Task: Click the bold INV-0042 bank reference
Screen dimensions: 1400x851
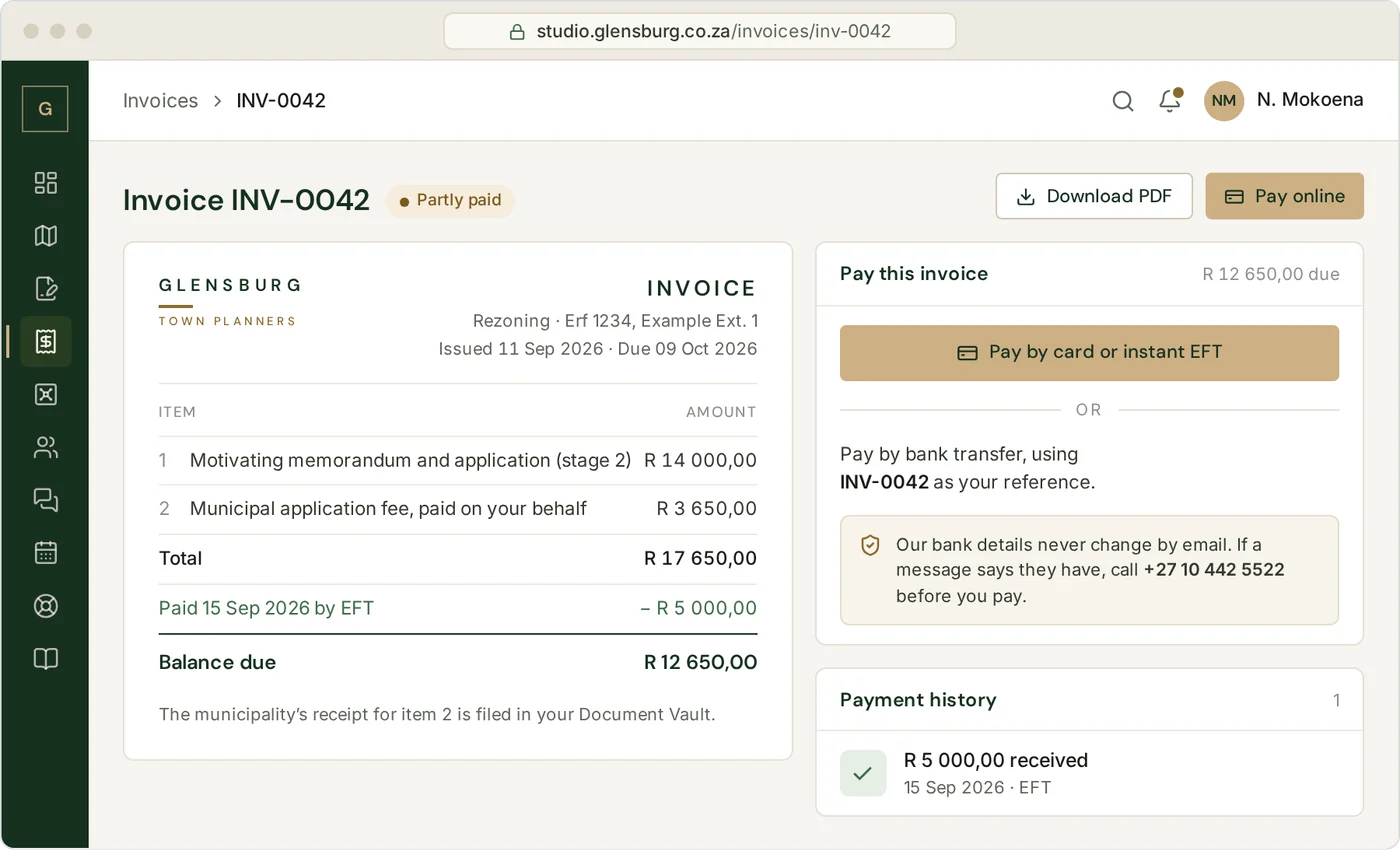Action: coord(884,482)
